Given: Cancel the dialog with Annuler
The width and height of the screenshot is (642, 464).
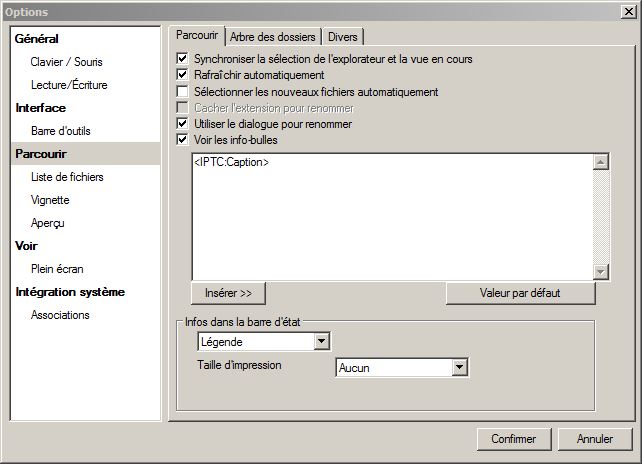Looking at the screenshot, I should click(595, 439).
